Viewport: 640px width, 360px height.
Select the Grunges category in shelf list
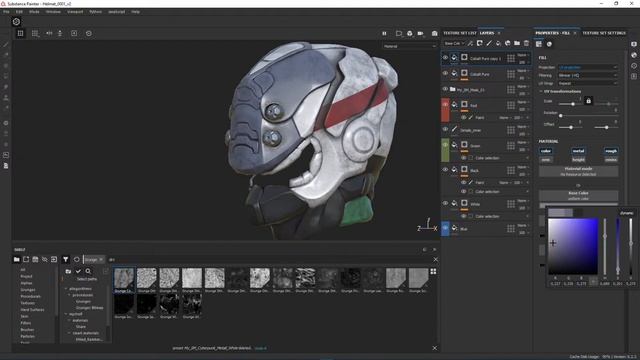click(x=28, y=290)
